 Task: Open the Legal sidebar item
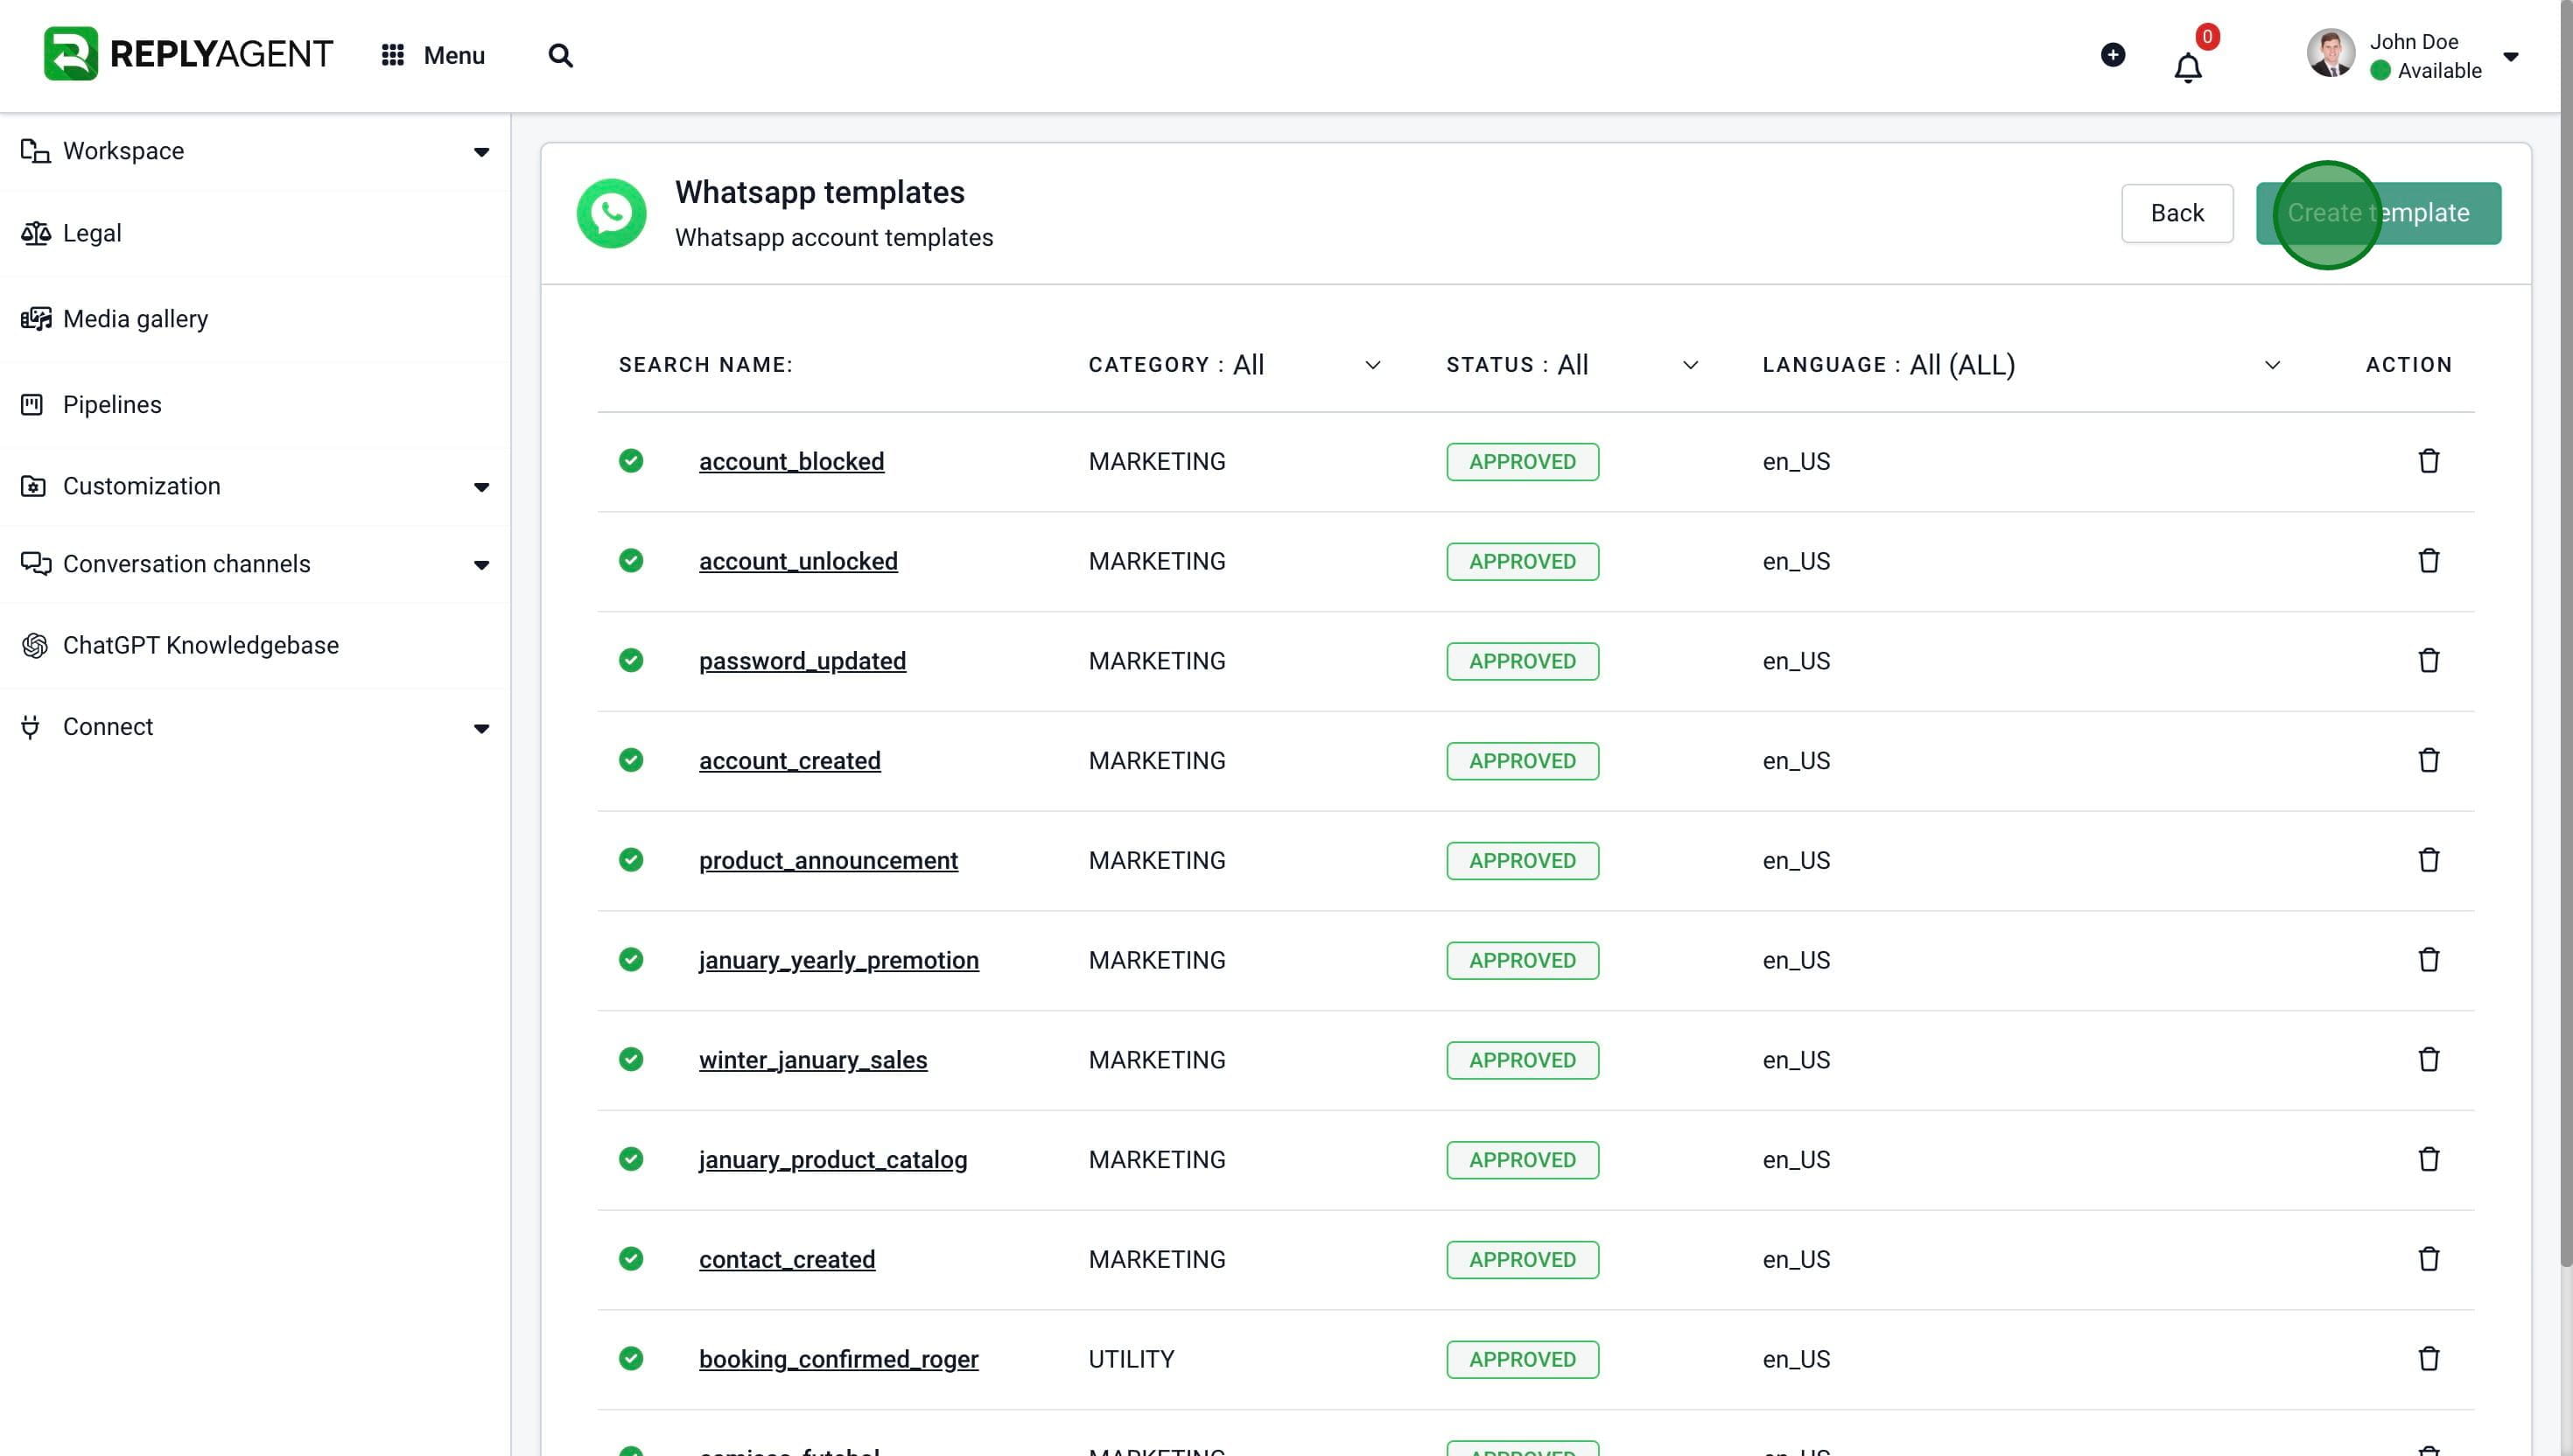255,234
